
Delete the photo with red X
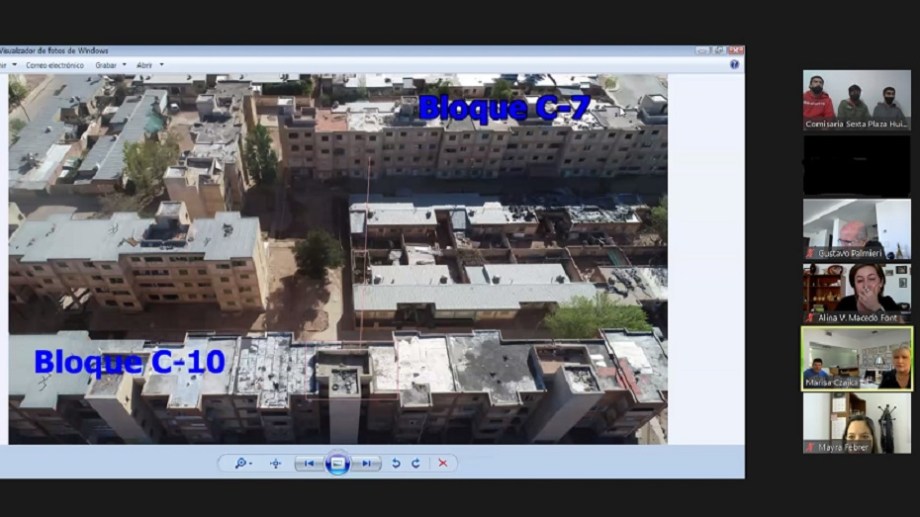(443, 464)
